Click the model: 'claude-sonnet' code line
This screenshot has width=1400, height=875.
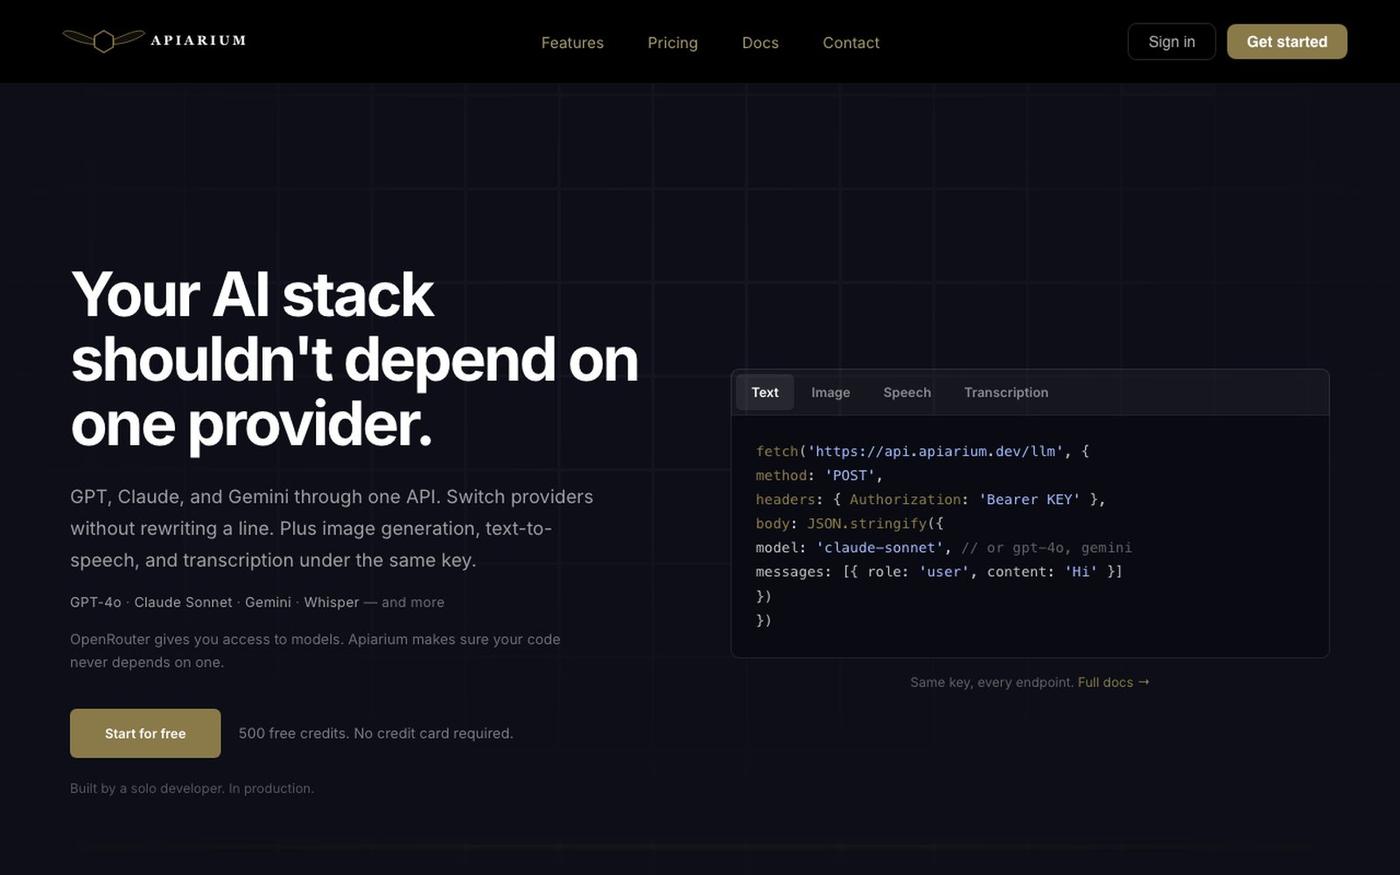click(x=944, y=547)
